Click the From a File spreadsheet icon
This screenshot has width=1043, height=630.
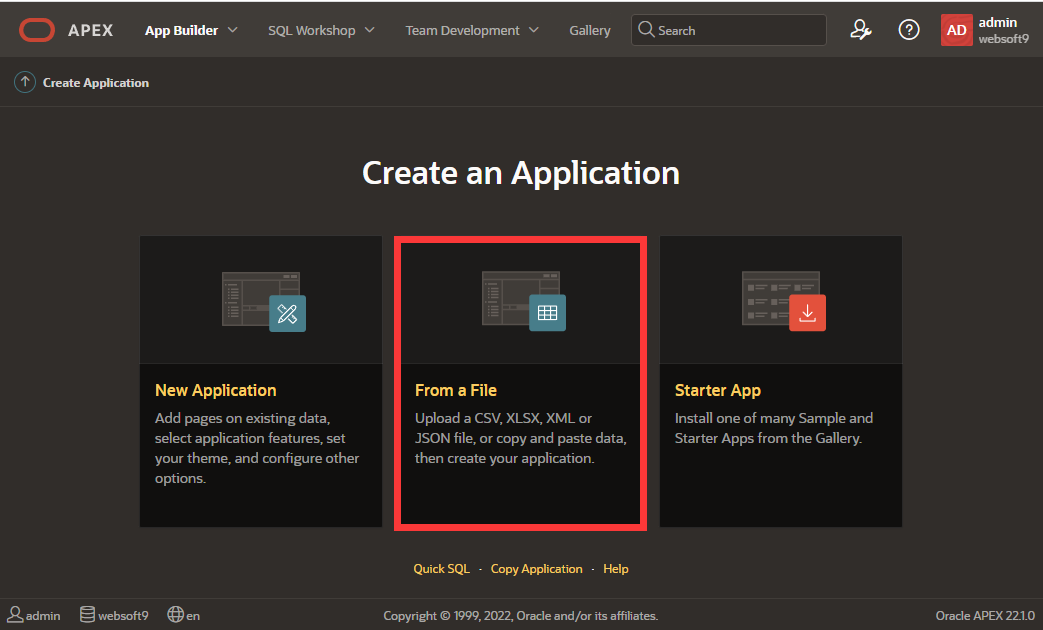(x=547, y=313)
